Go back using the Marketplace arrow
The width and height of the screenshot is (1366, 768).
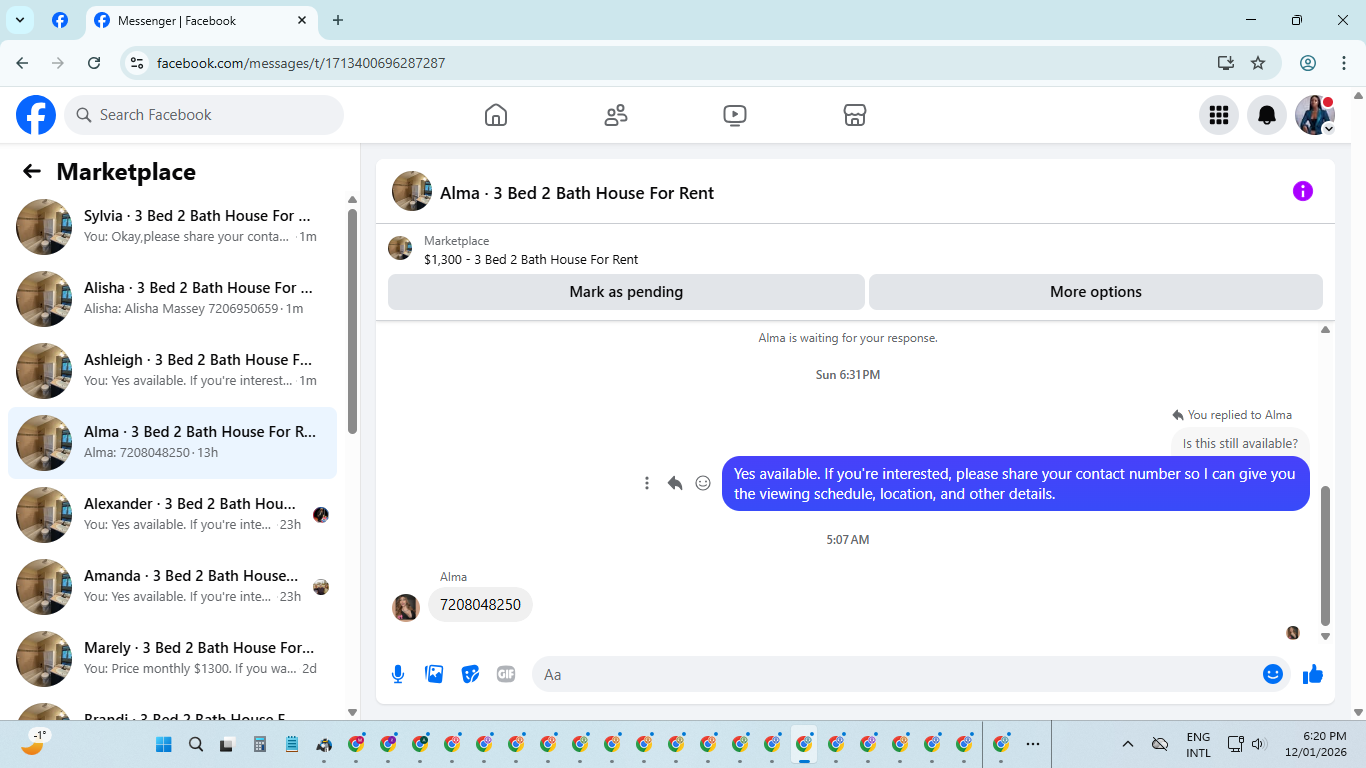coord(32,171)
